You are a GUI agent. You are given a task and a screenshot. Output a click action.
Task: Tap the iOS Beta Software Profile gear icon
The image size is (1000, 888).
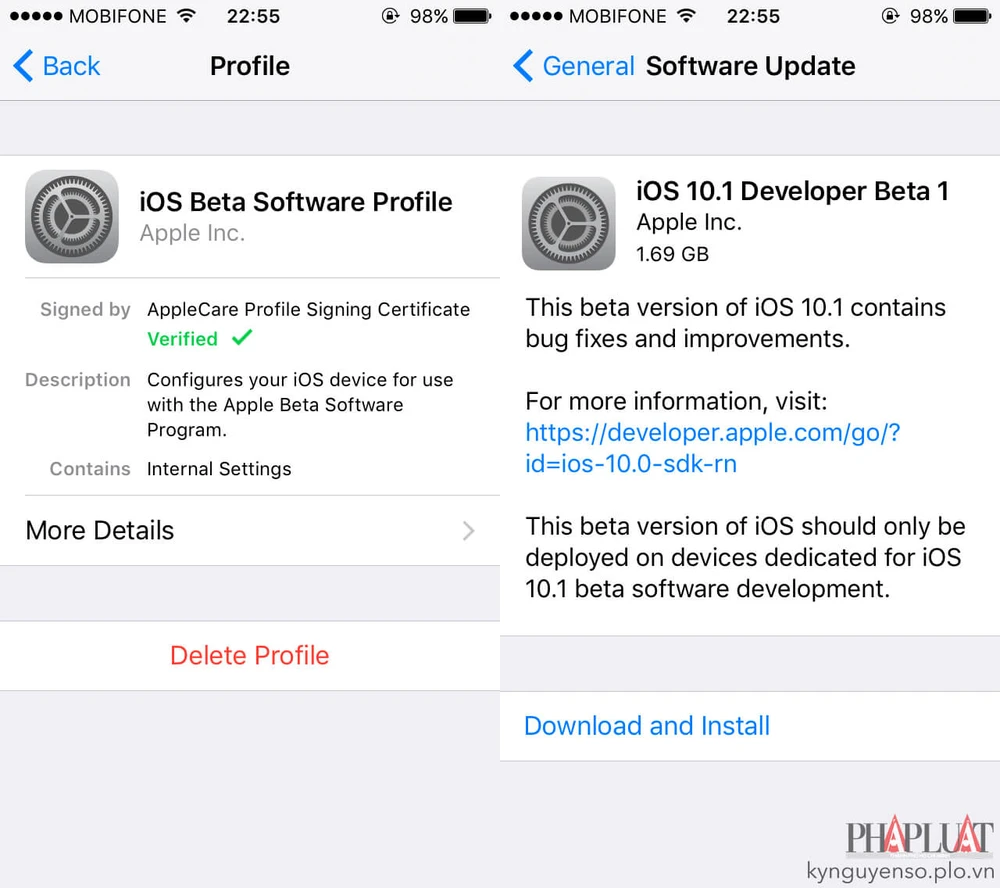(x=71, y=217)
